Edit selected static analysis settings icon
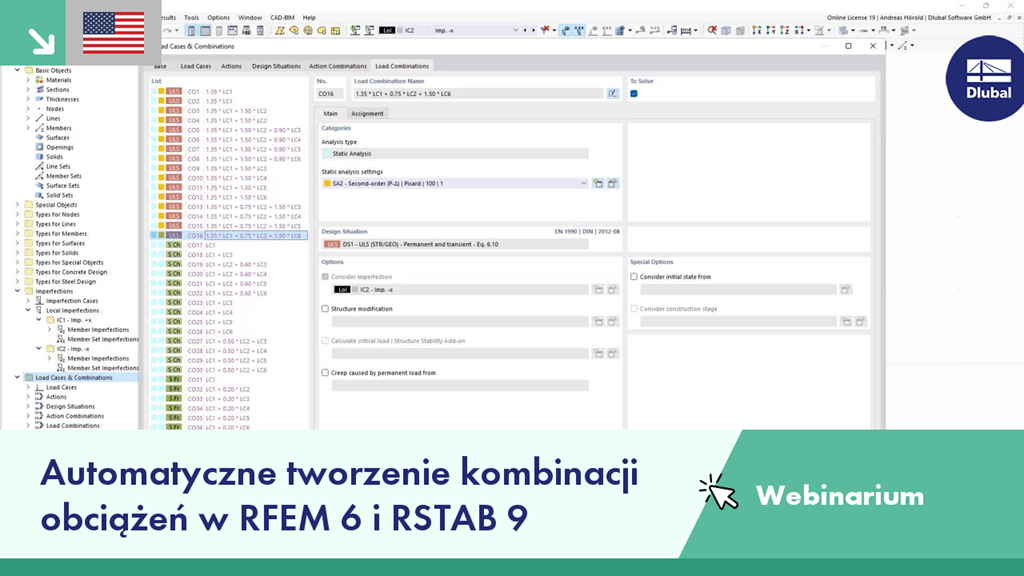Screen dimensions: 1024x576 tap(613, 184)
